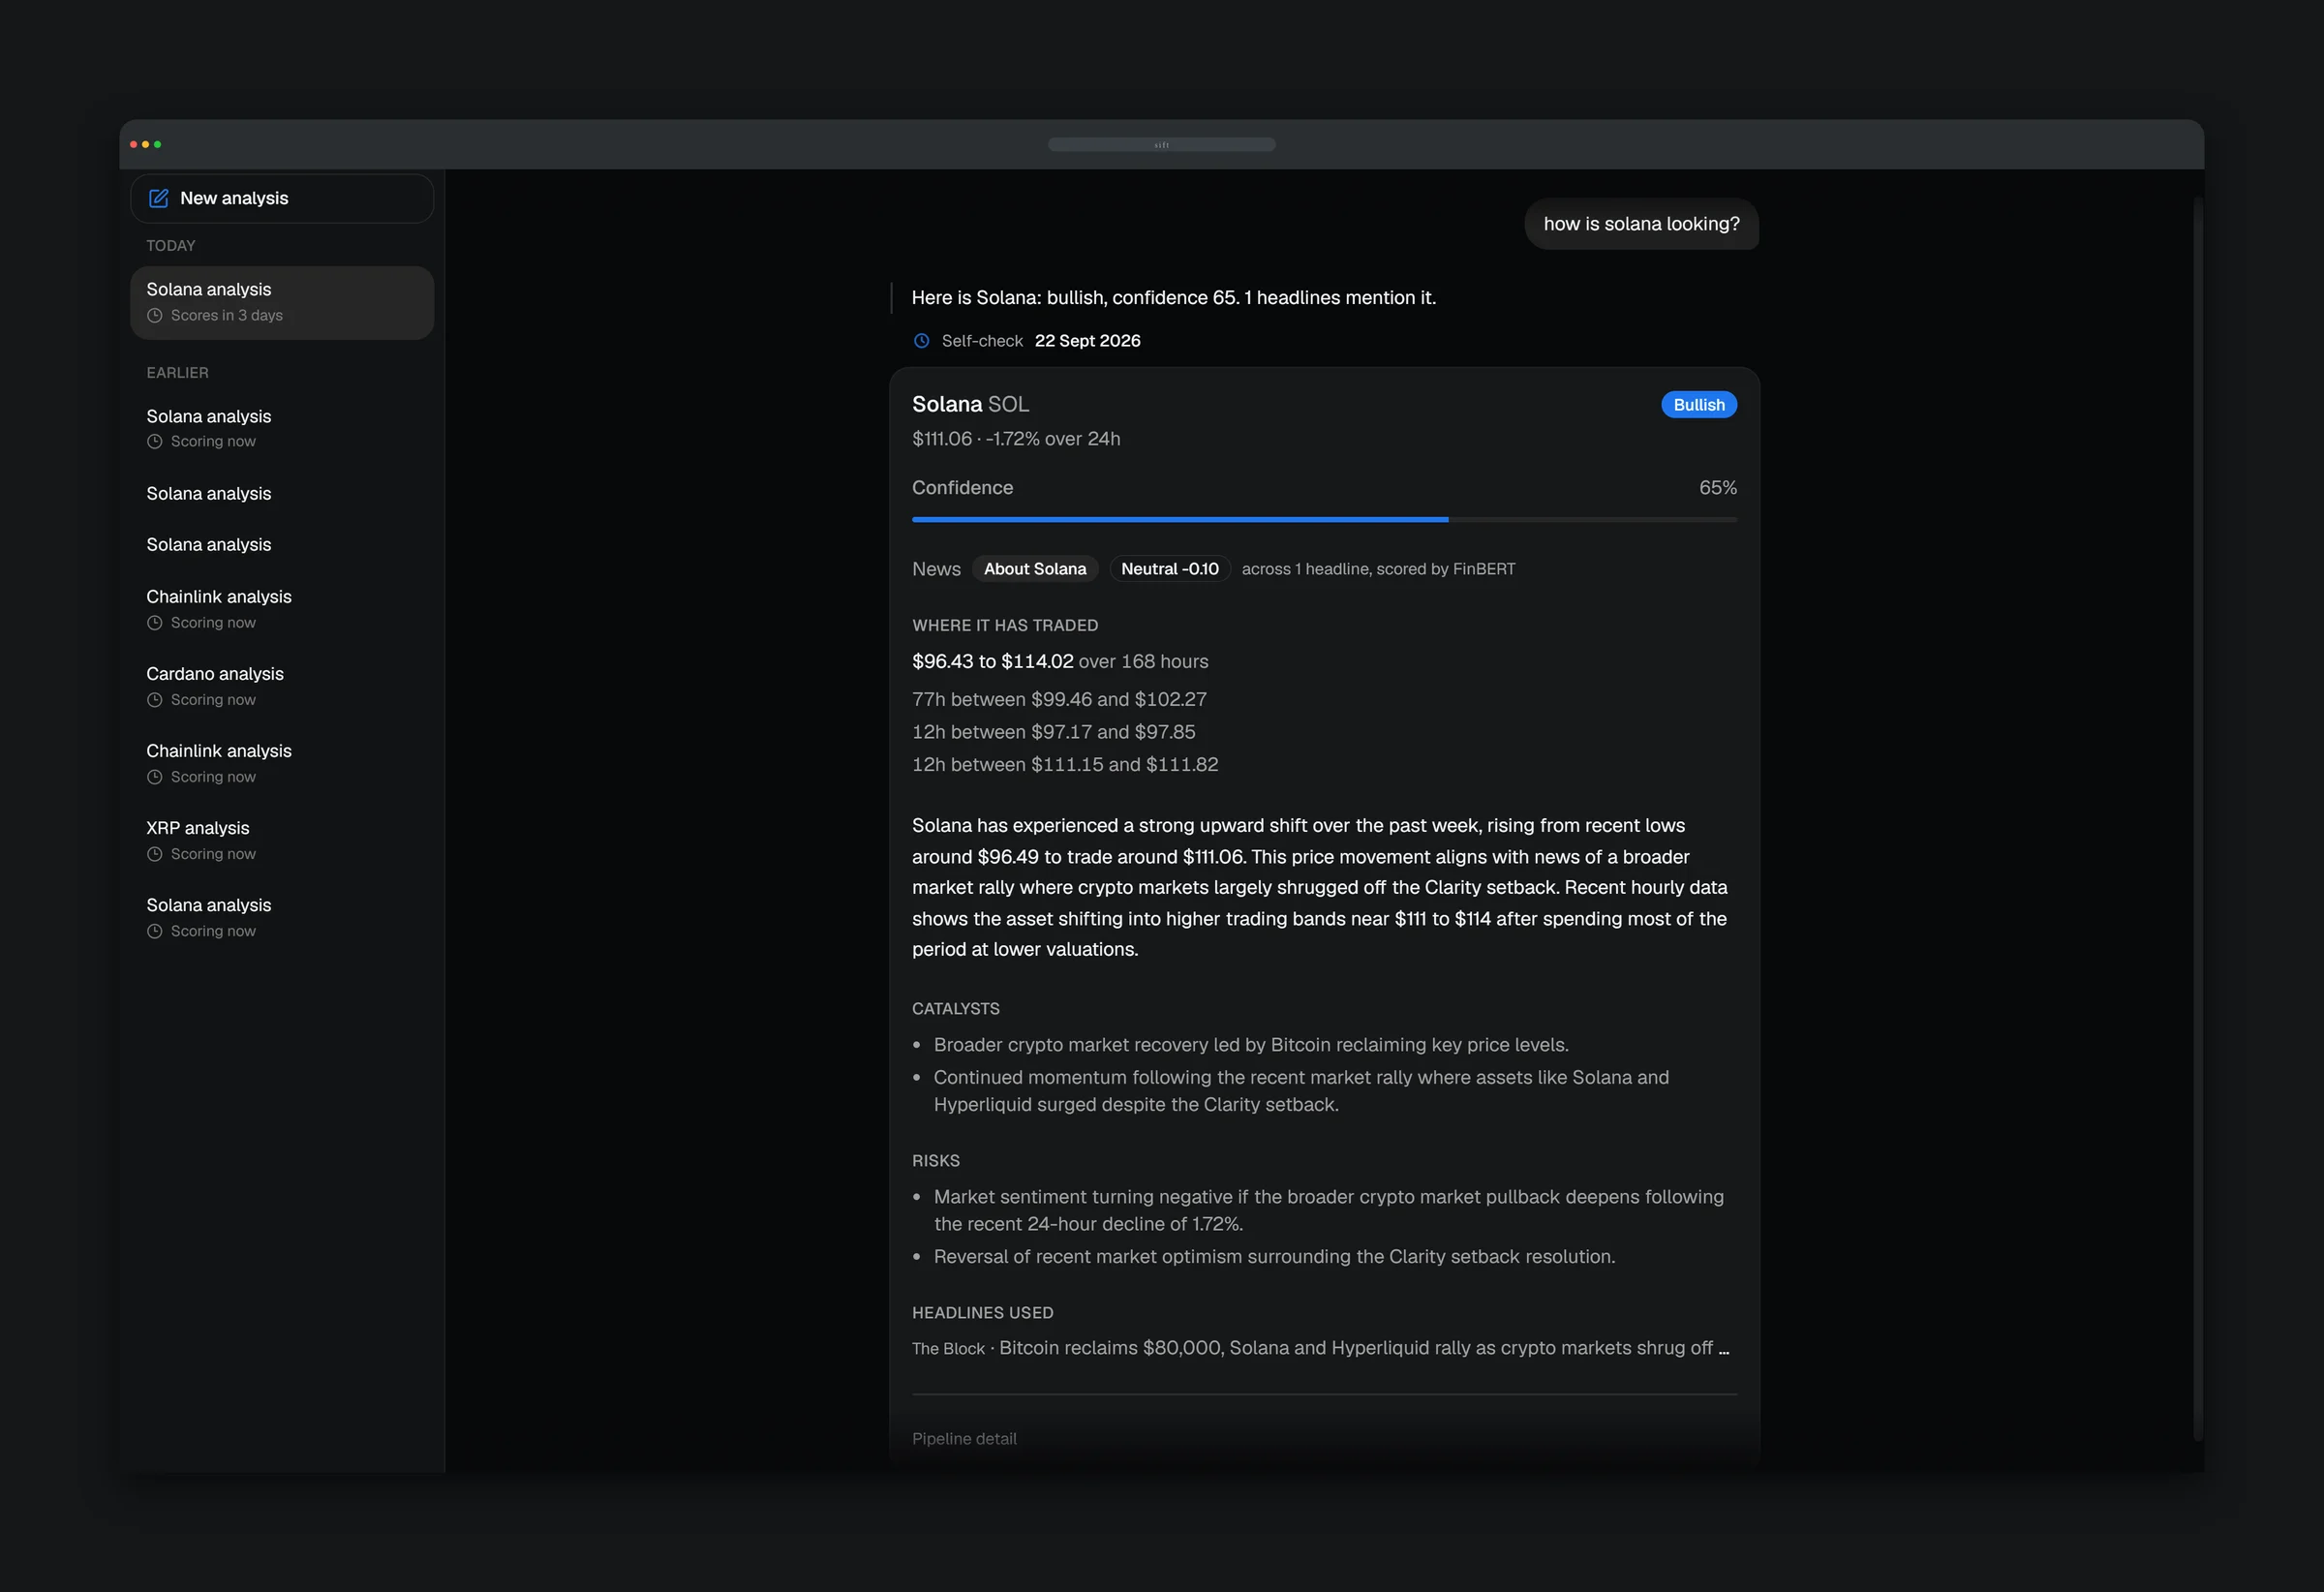Click the window title bar address pill

coord(1161,145)
